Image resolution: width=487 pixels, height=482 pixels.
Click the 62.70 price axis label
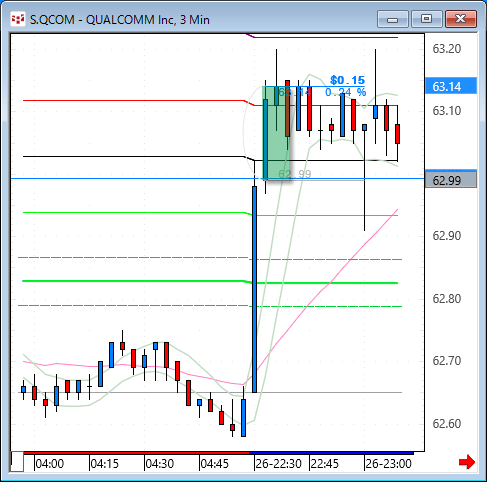[447, 361]
